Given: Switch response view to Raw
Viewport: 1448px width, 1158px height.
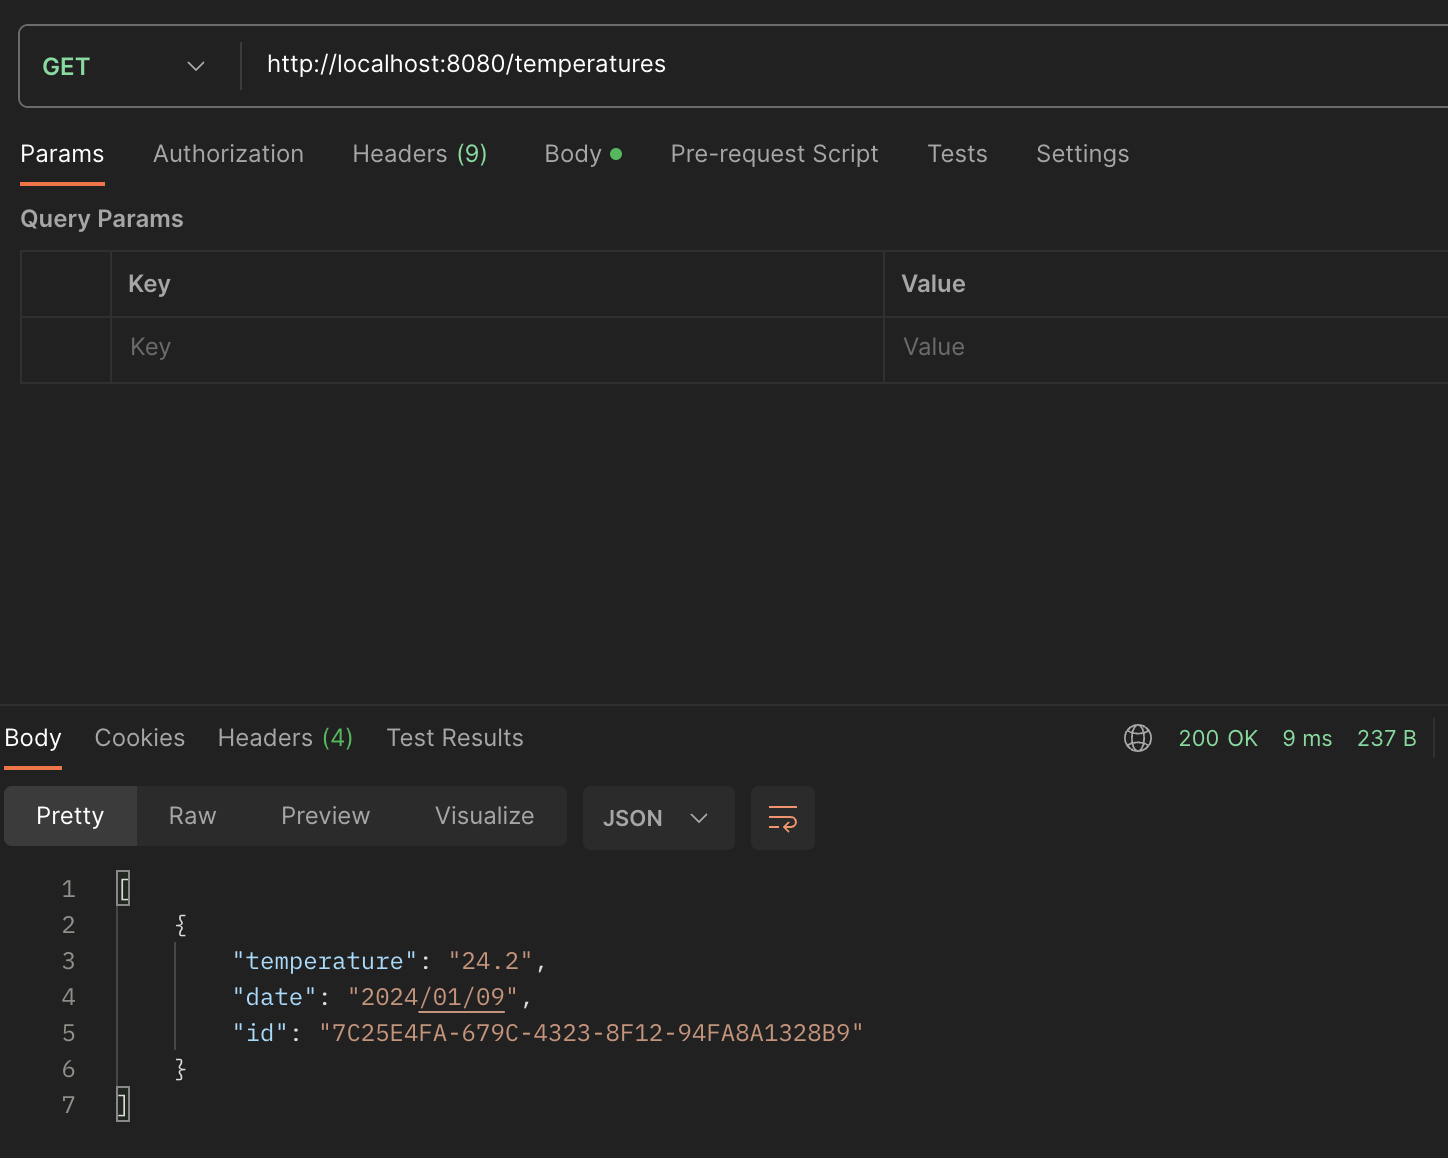Looking at the screenshot, I should pos(192,816).
